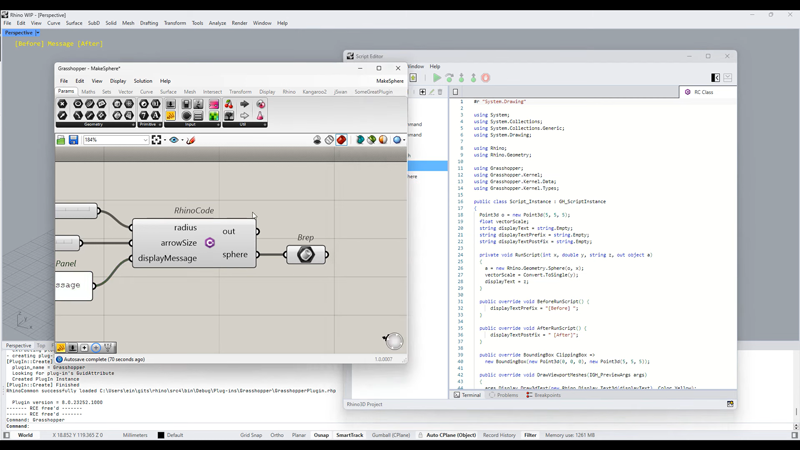The image size is (800, 450).
Task: Click the eye-shaped named views icon
Action: tap(174, 140)
